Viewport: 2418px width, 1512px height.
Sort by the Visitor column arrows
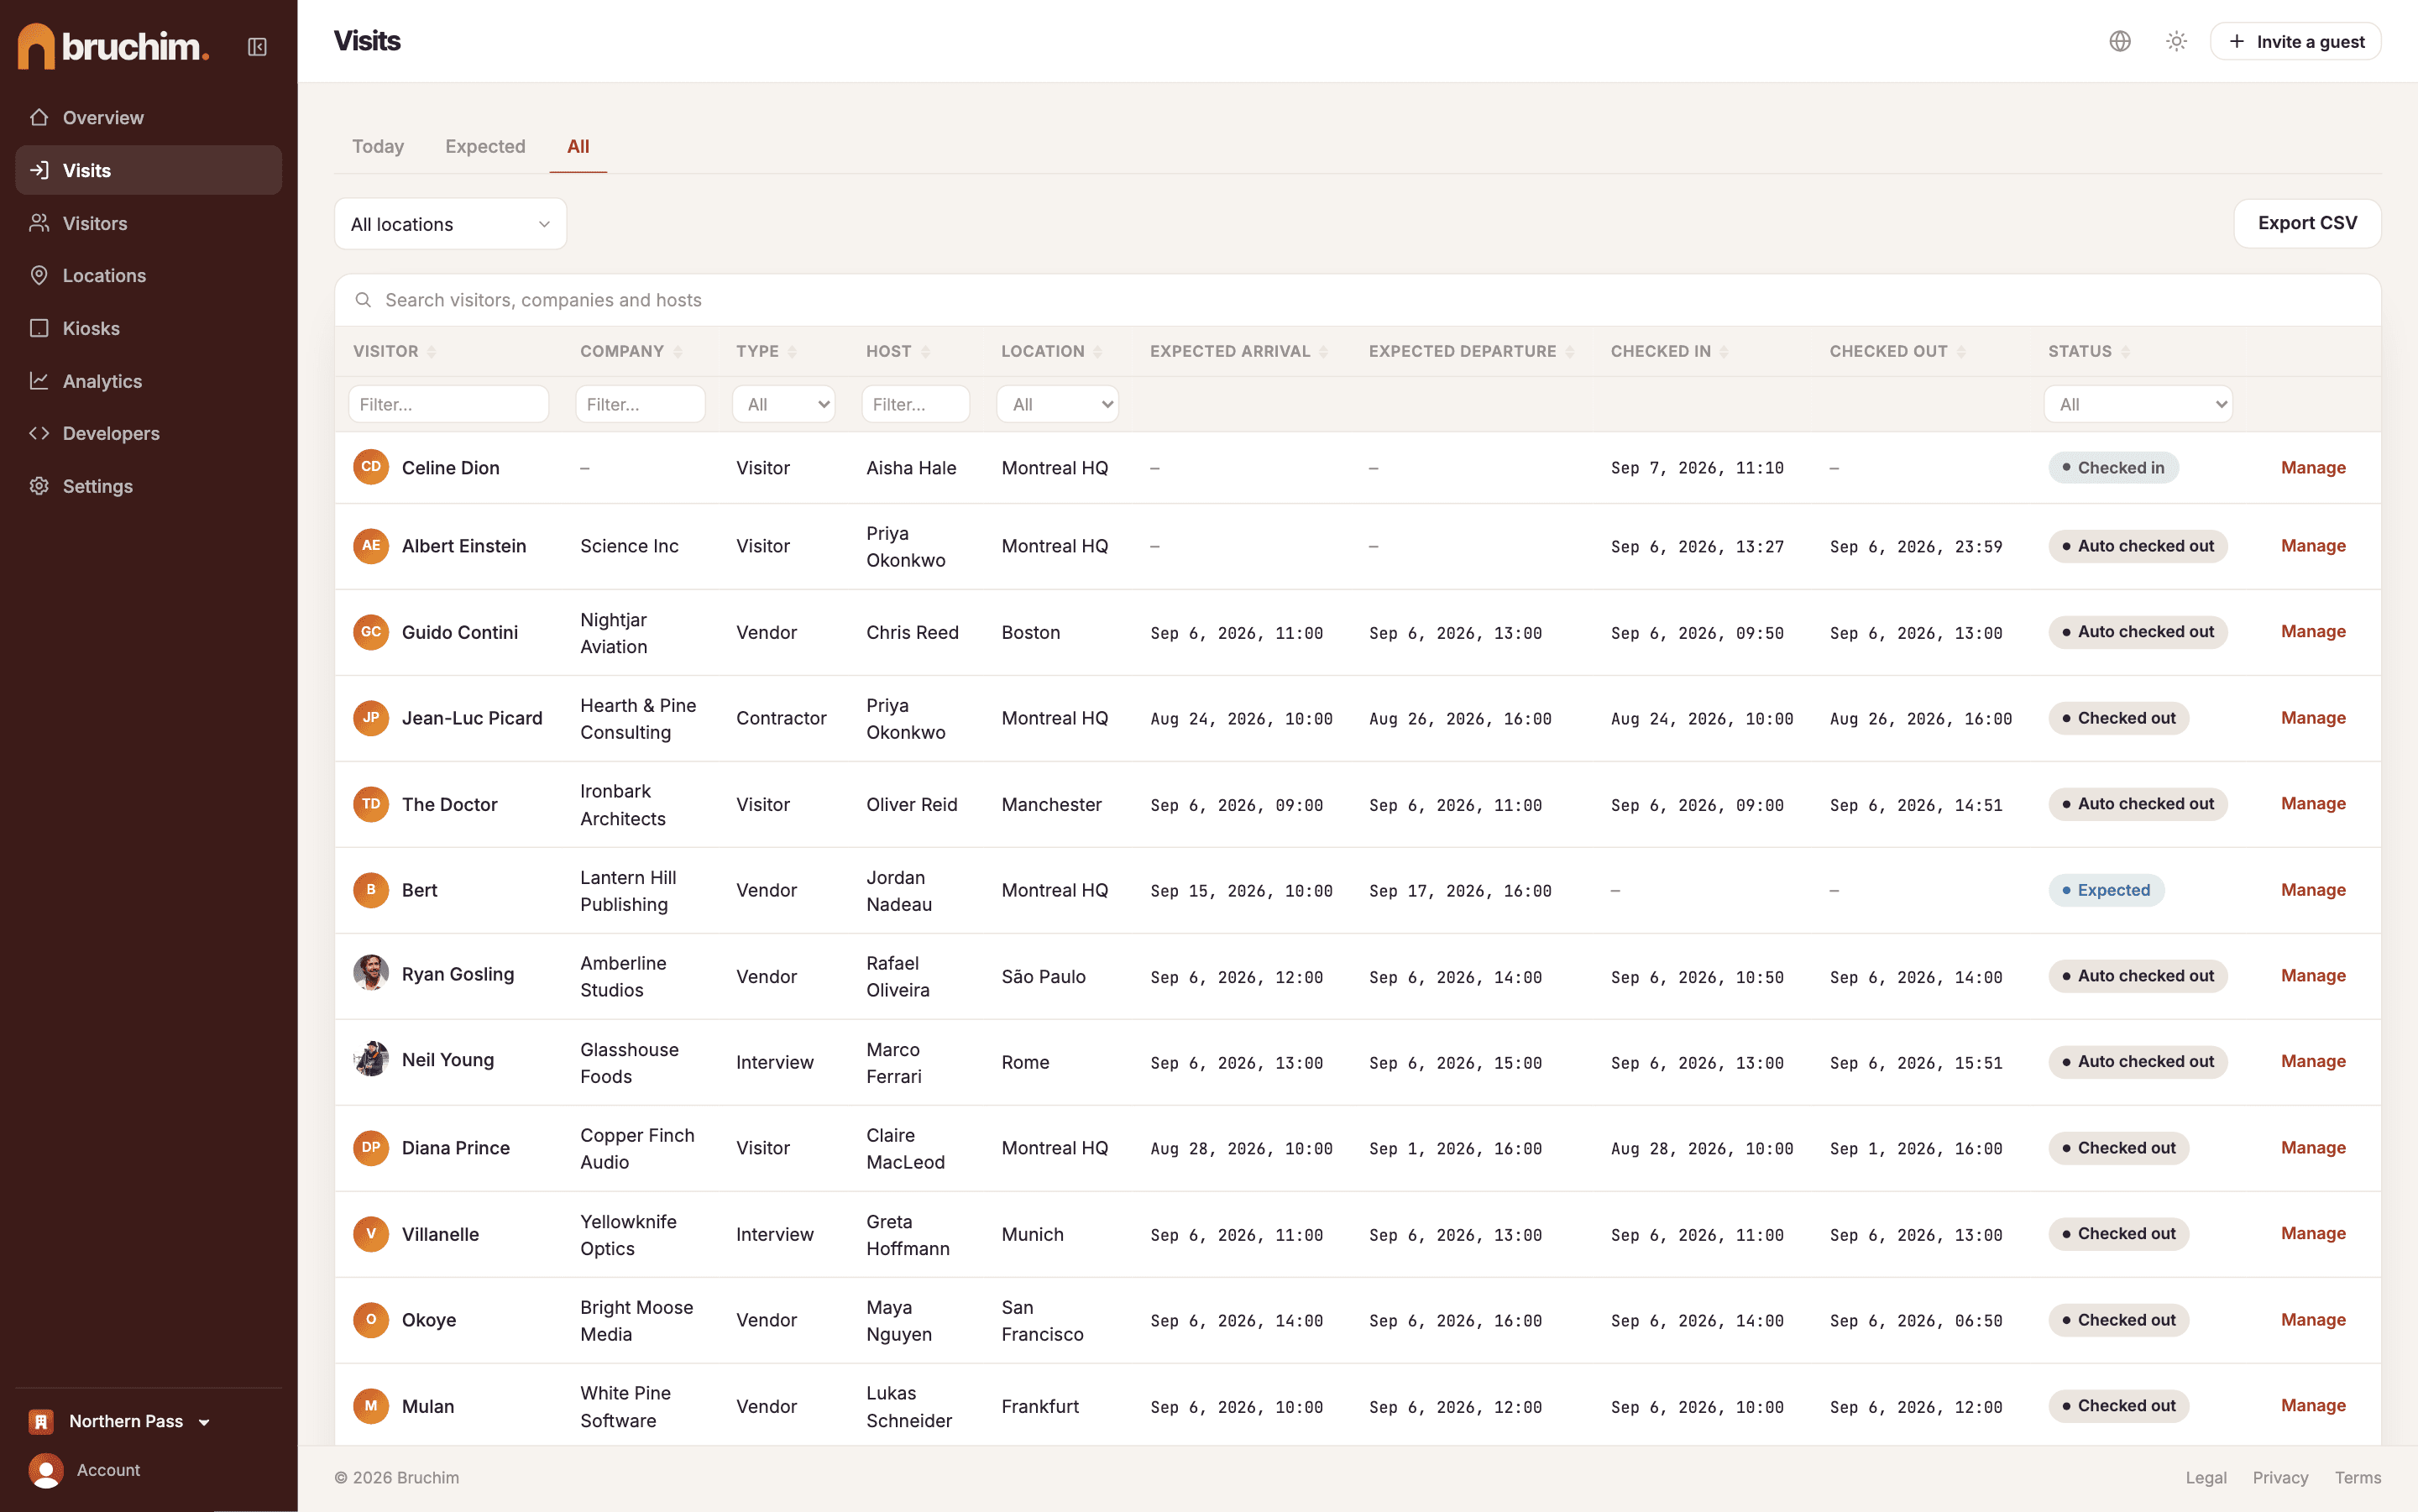[432, 352]
